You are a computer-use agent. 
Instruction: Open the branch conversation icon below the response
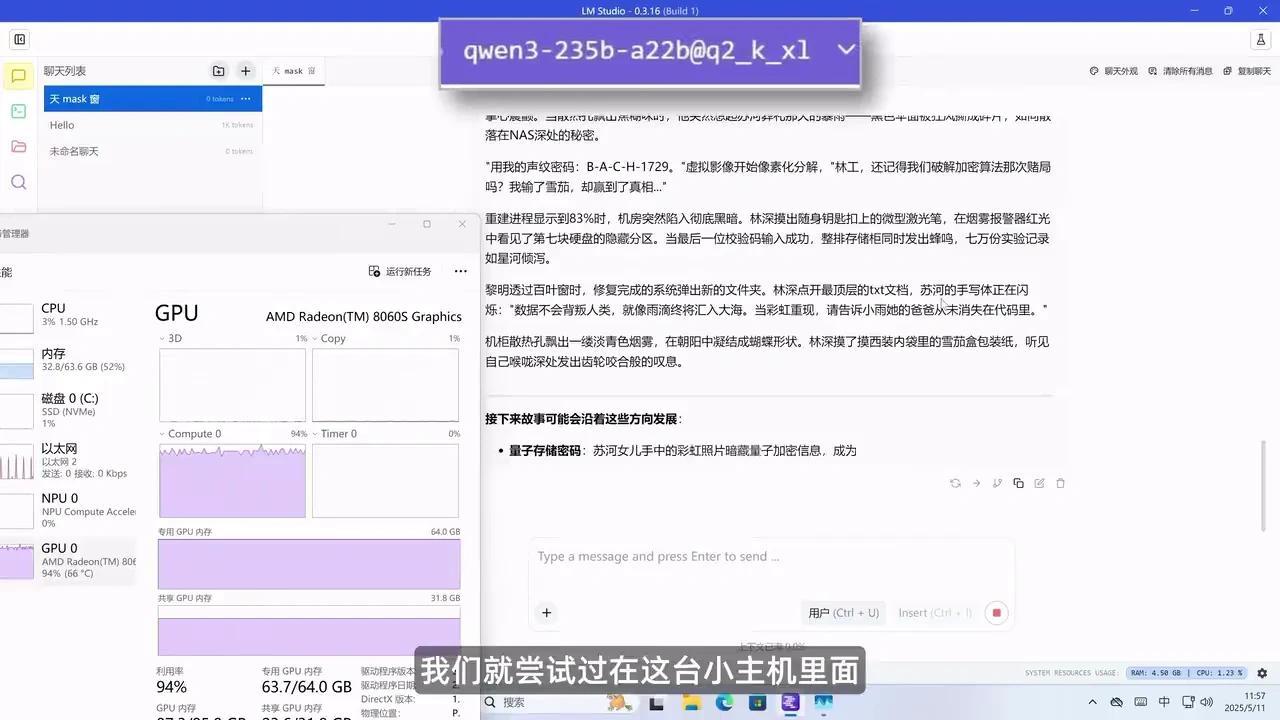coord(997,483)
